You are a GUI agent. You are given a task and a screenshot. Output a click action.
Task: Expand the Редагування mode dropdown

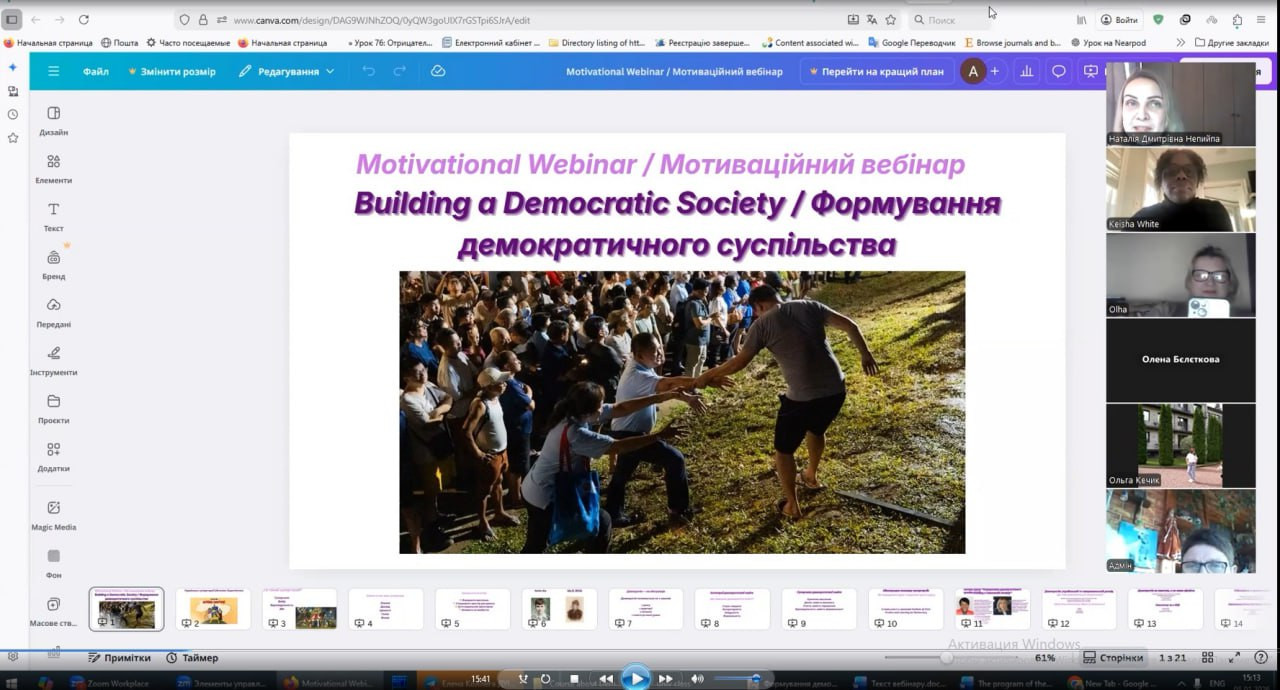click(x=287, y=71)
